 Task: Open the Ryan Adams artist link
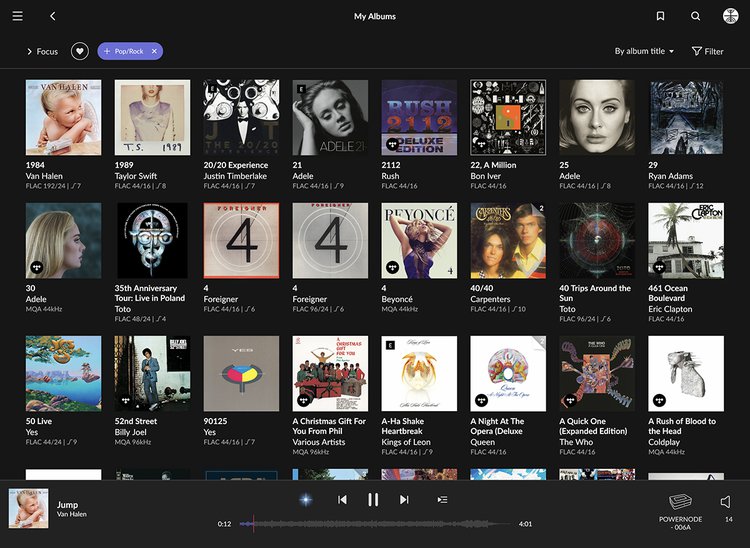coord(671,176)
